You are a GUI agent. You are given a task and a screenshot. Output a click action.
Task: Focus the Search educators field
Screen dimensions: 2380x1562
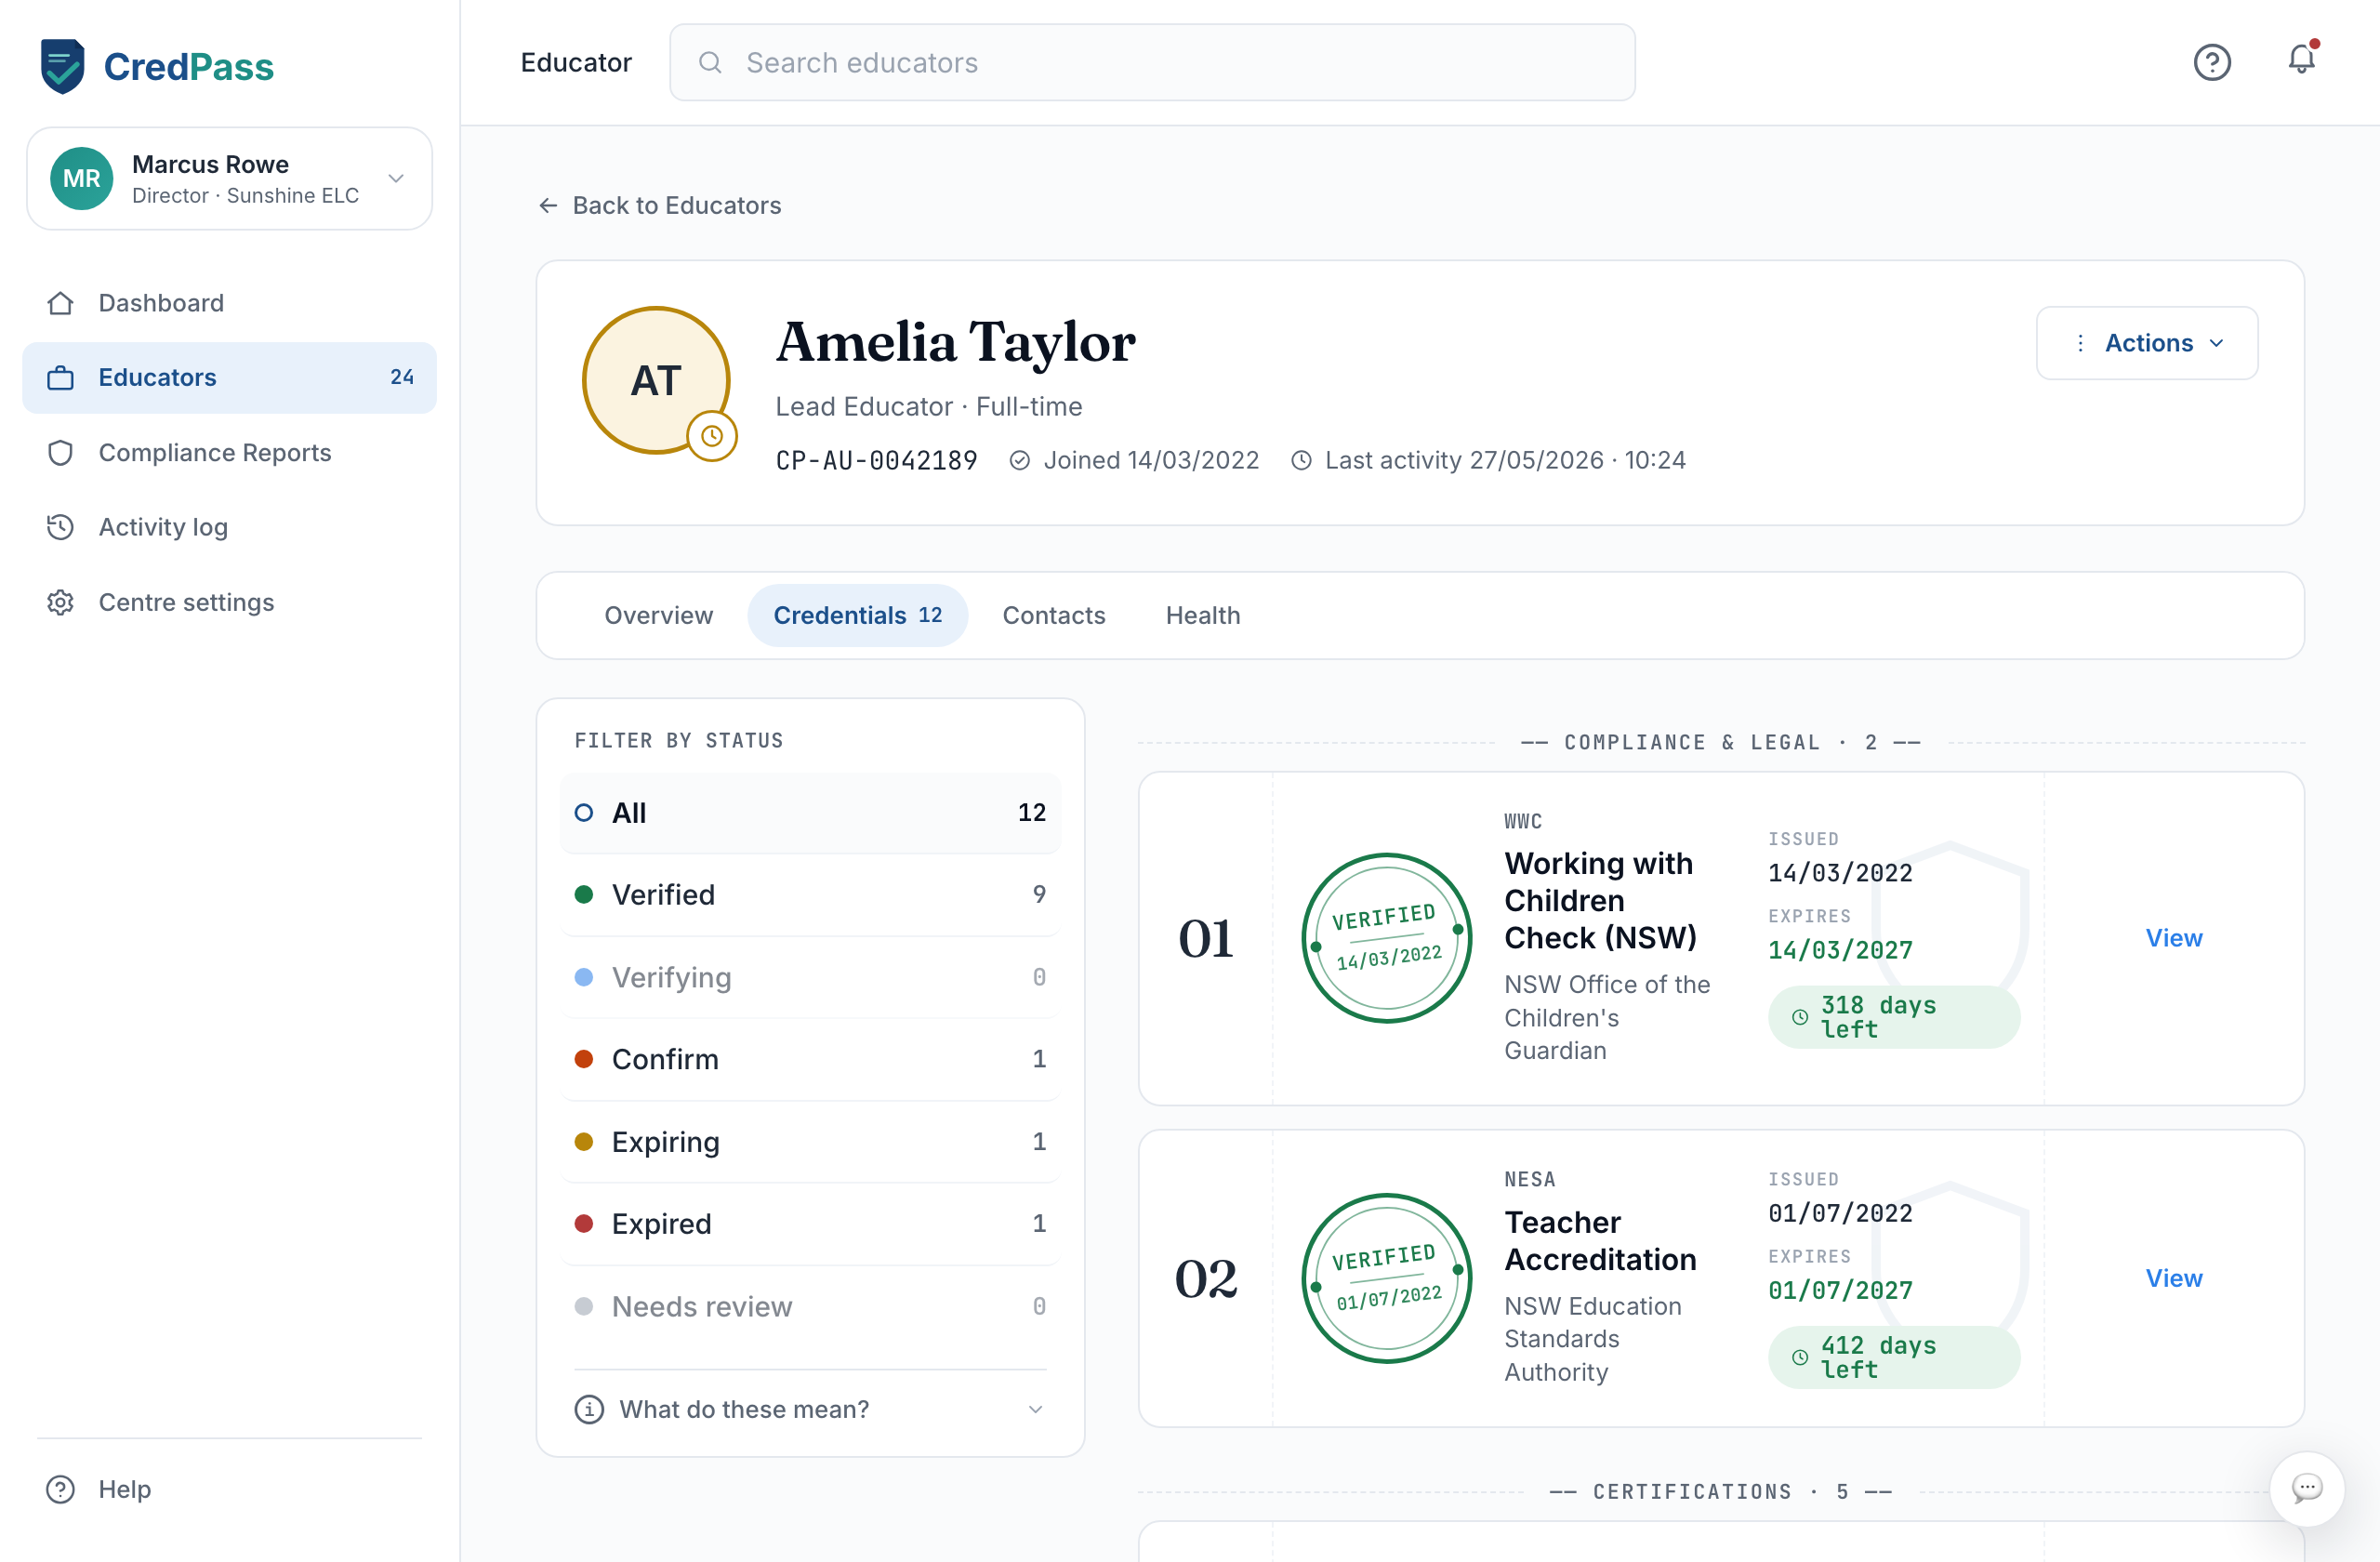click(1152, 62)
